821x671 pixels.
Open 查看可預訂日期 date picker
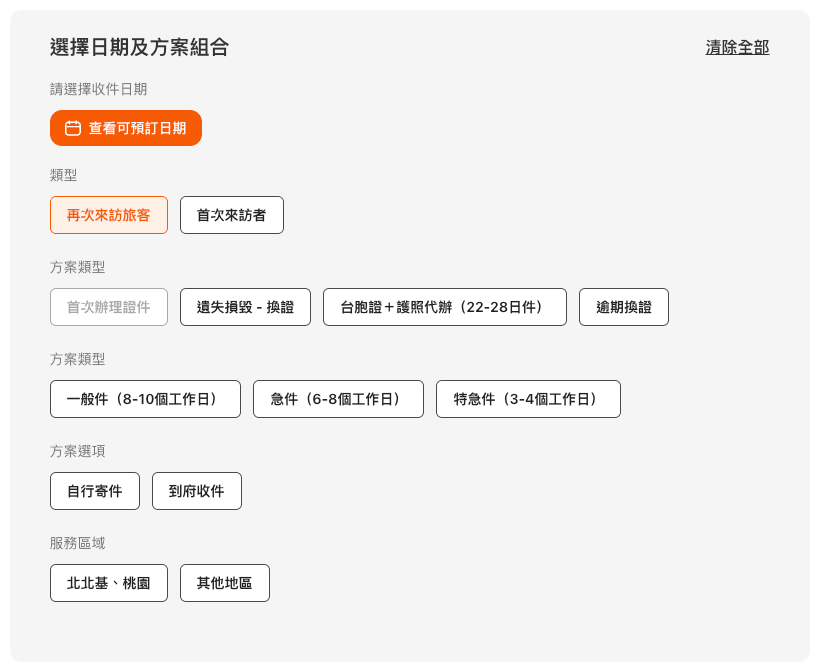point(137,128)
